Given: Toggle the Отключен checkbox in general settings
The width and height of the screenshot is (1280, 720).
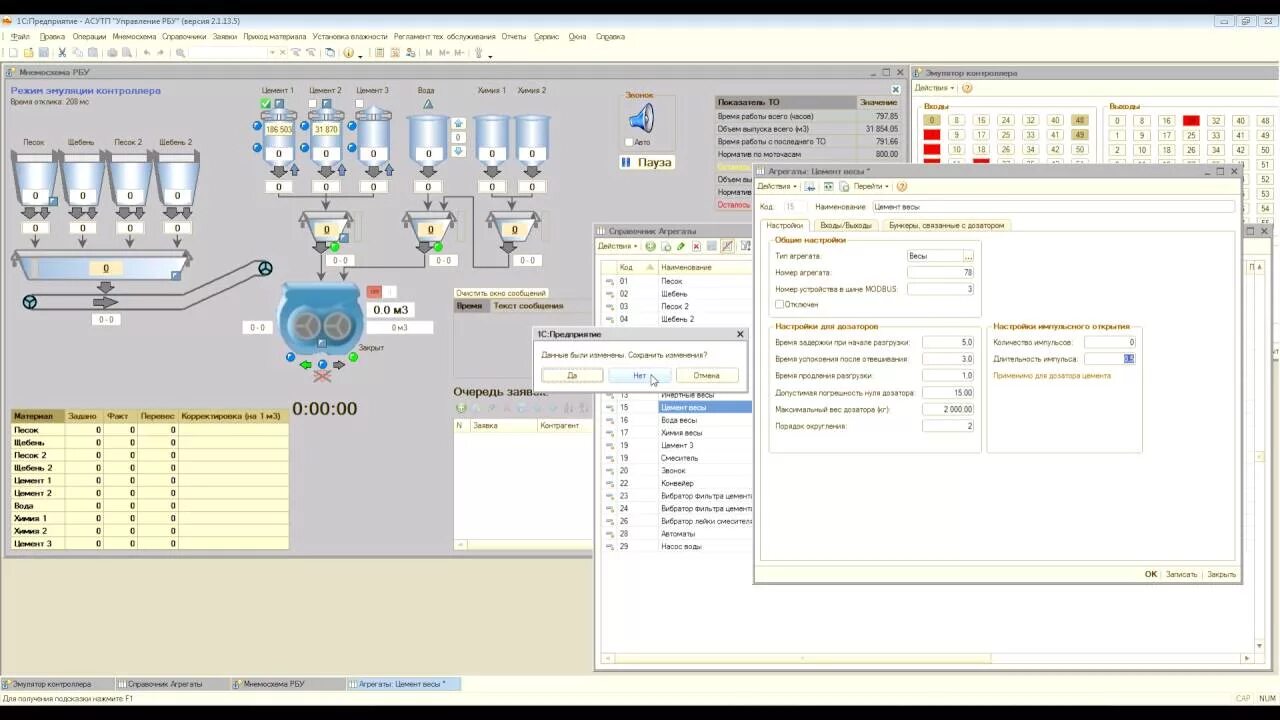Looking at the screenshot, I should pyautogui.click(x=780, y=304).
